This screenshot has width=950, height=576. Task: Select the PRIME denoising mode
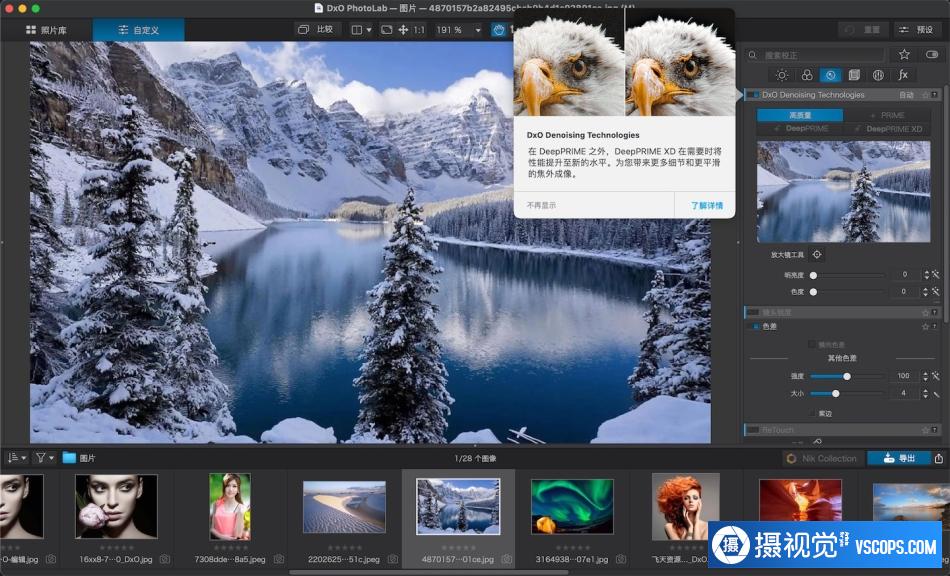coord(887,115)
